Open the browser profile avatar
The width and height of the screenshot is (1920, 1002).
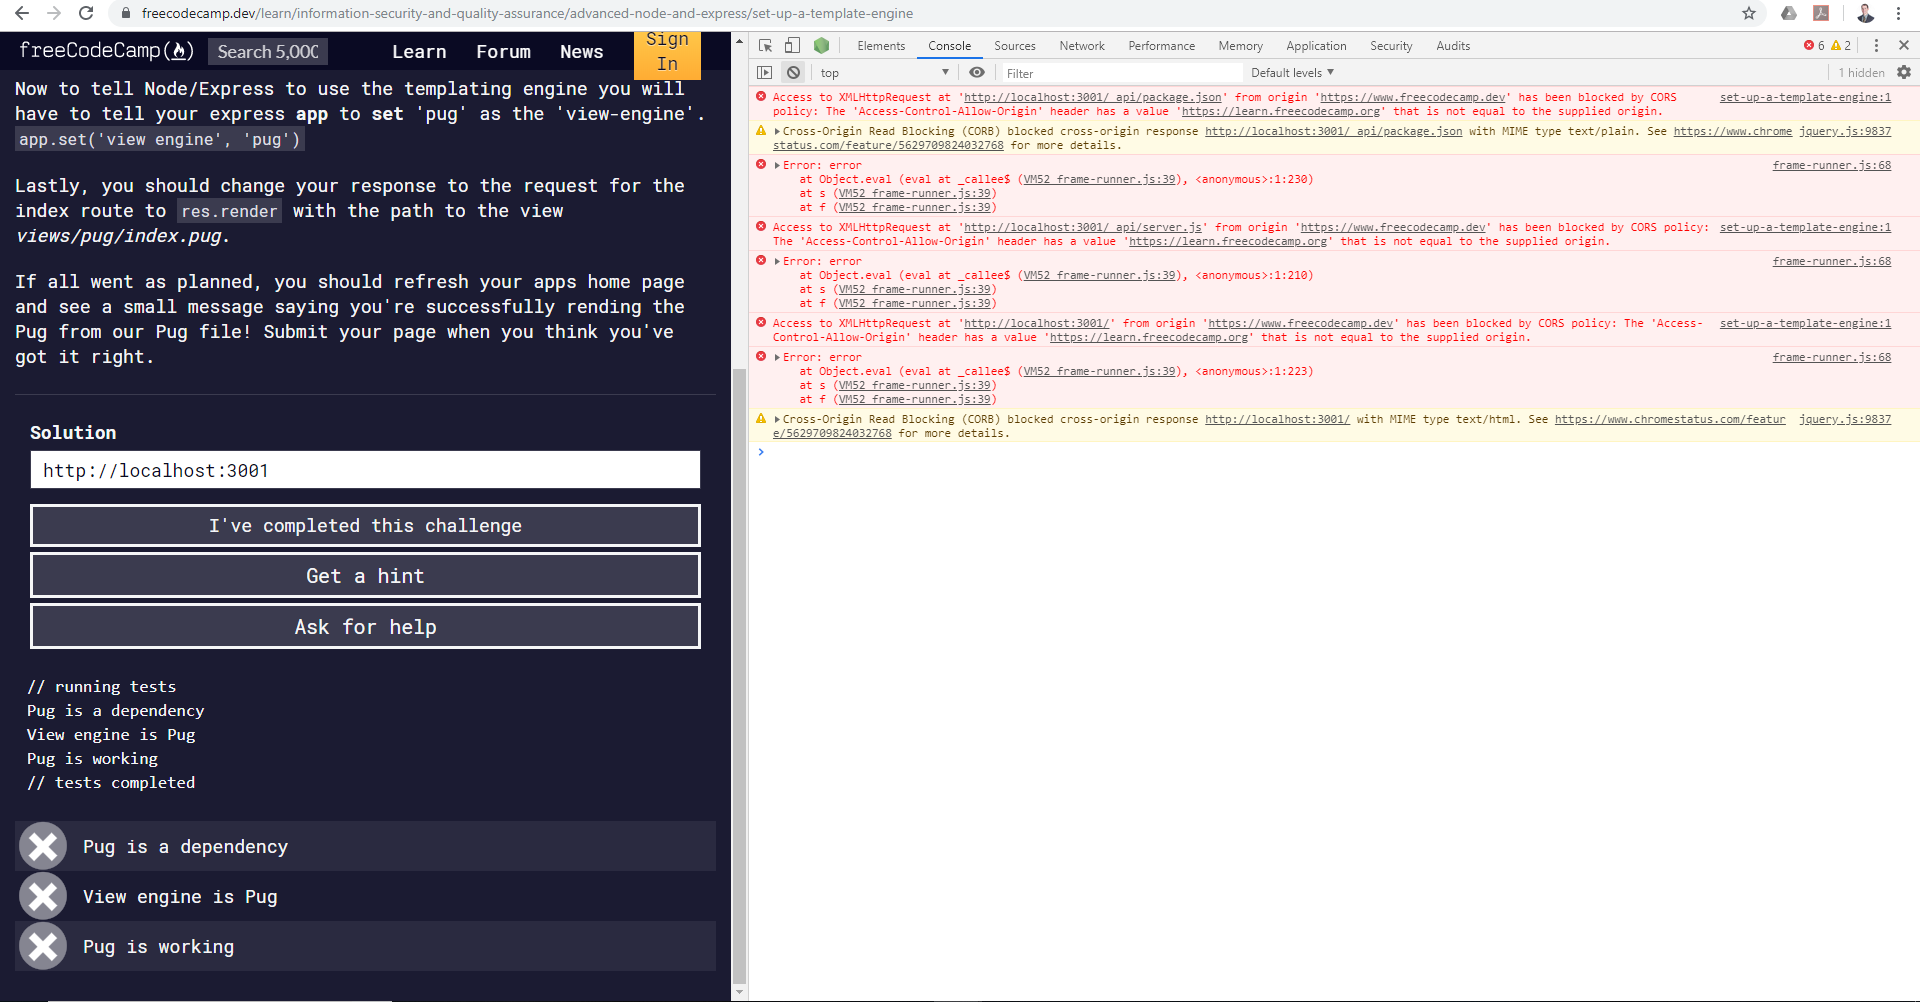(1865, 13)
